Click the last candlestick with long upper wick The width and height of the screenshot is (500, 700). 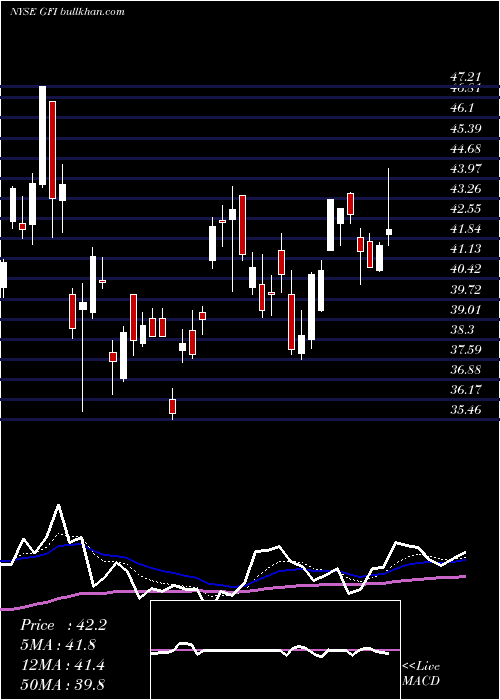(x=389, y=232)
